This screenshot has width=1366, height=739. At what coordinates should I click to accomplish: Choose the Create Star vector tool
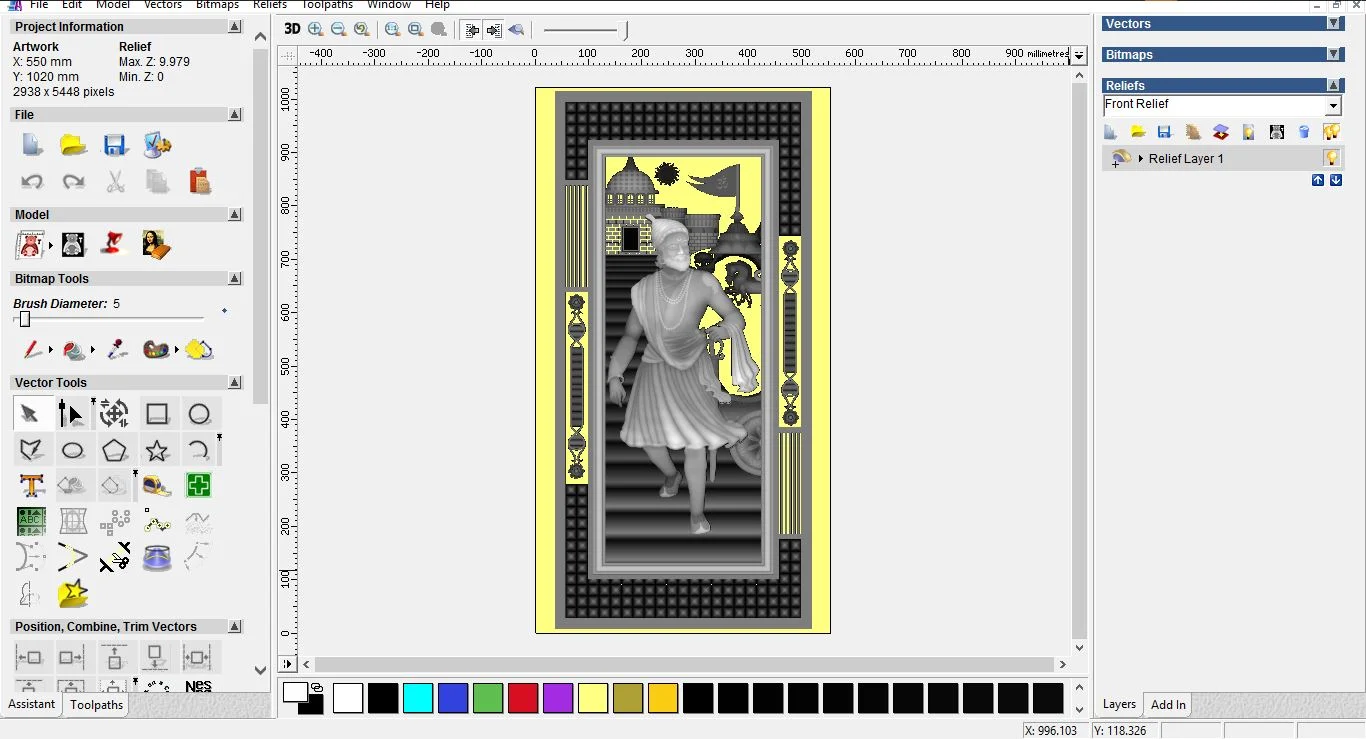157,450
